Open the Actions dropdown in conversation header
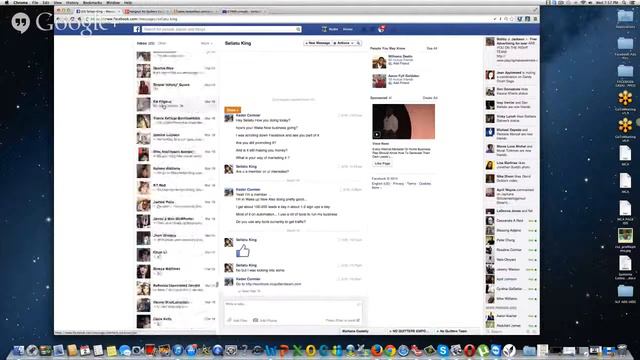 pyautogui.click(x=344, y=43)
